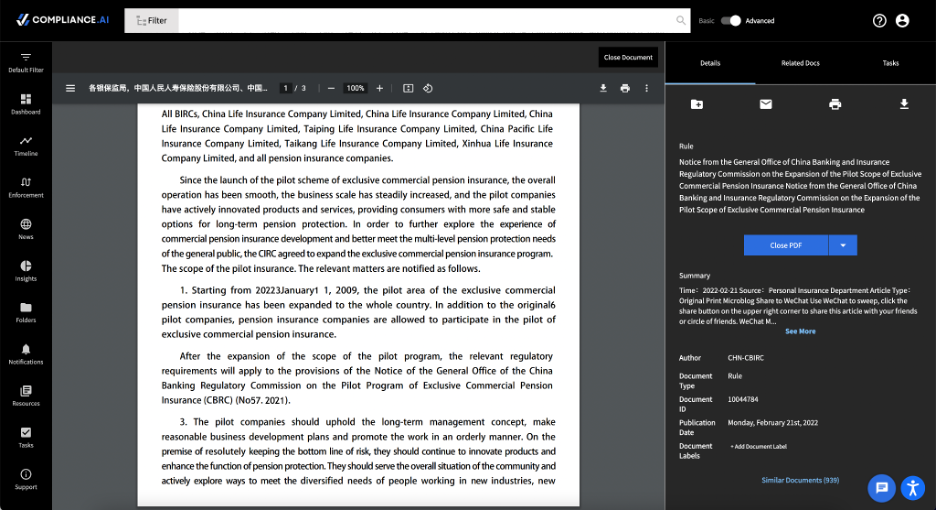This screenshot has height=510, width=936.
Task: Switch to the Related Docs tab
Action: pyautogui.click(x=800, y=63)
